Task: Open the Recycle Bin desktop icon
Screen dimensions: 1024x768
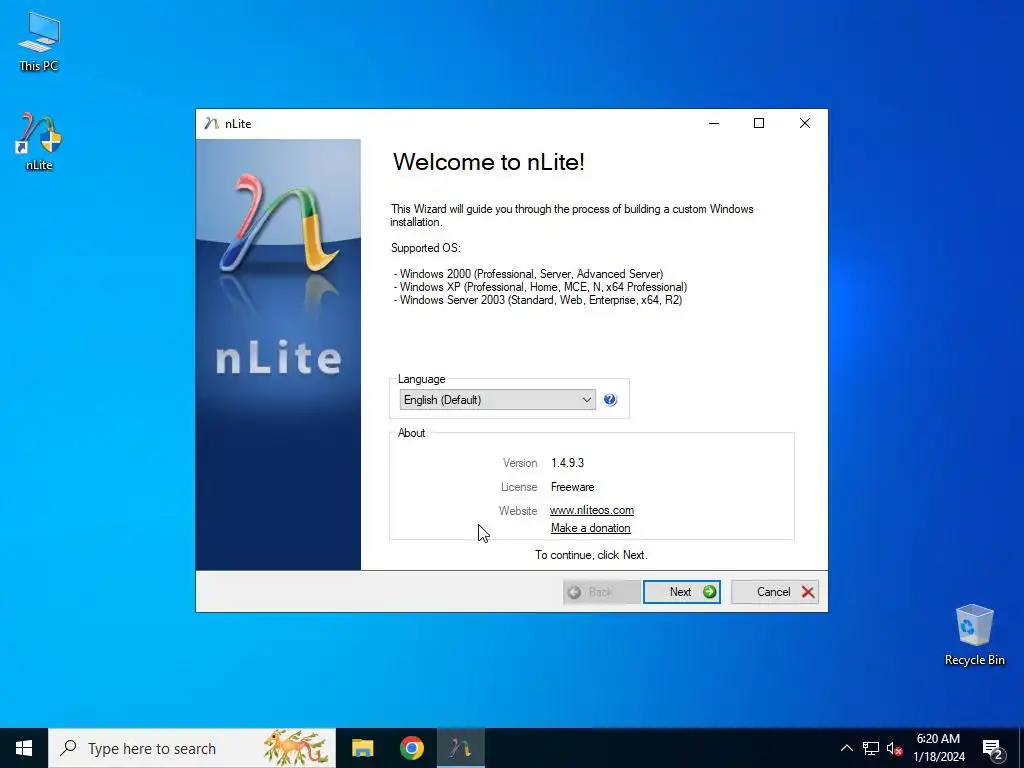Action: pos(974,635)
